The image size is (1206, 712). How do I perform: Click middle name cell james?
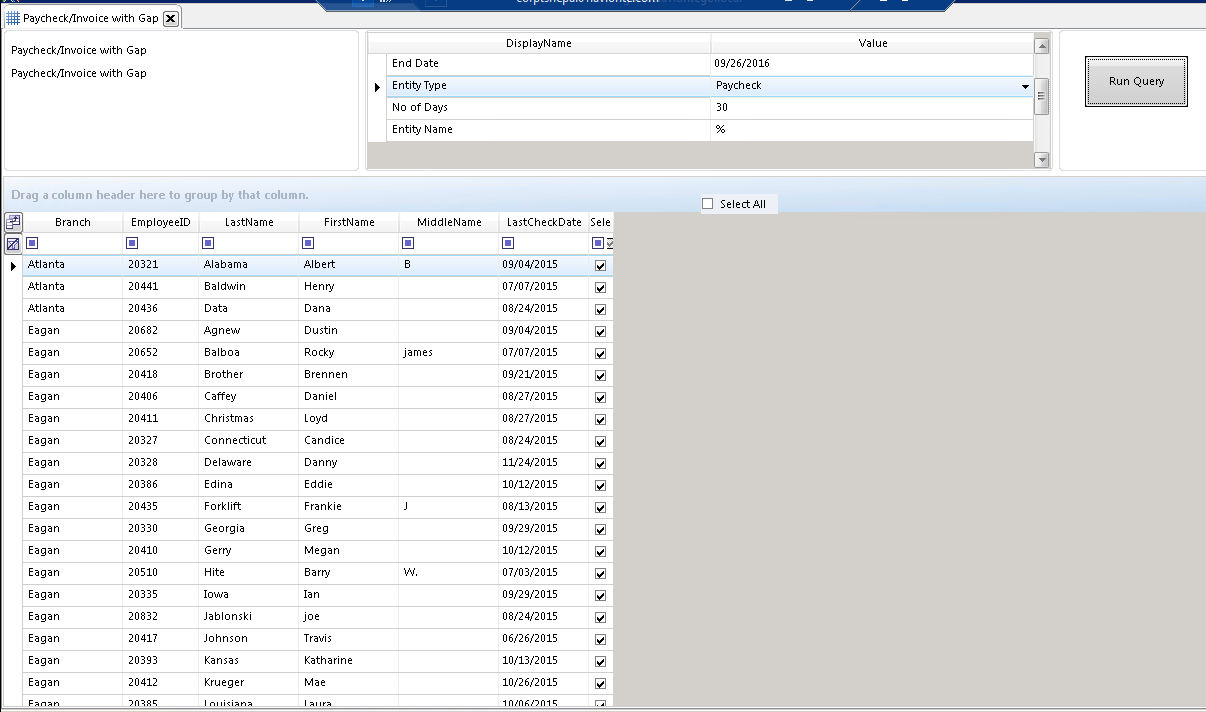tap(449, 352)
